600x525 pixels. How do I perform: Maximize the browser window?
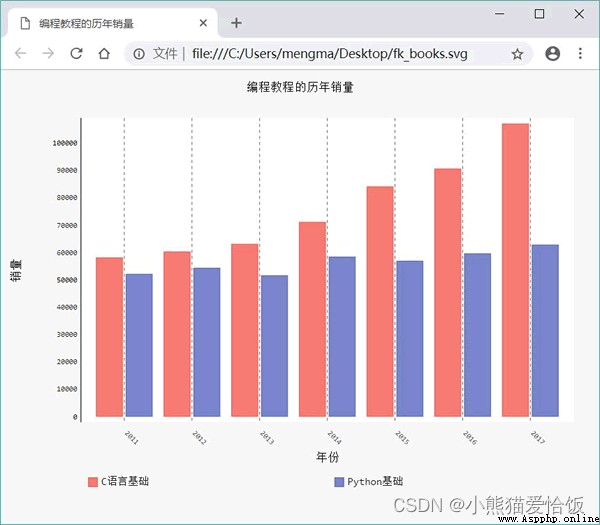[539, 14]
